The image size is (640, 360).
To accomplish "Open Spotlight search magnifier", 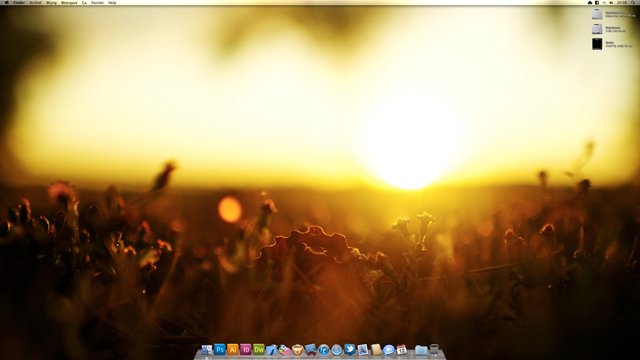I will [x=633, y=2].
